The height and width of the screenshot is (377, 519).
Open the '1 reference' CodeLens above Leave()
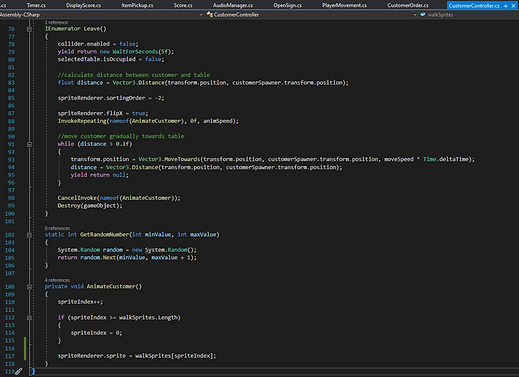[56, 22]
